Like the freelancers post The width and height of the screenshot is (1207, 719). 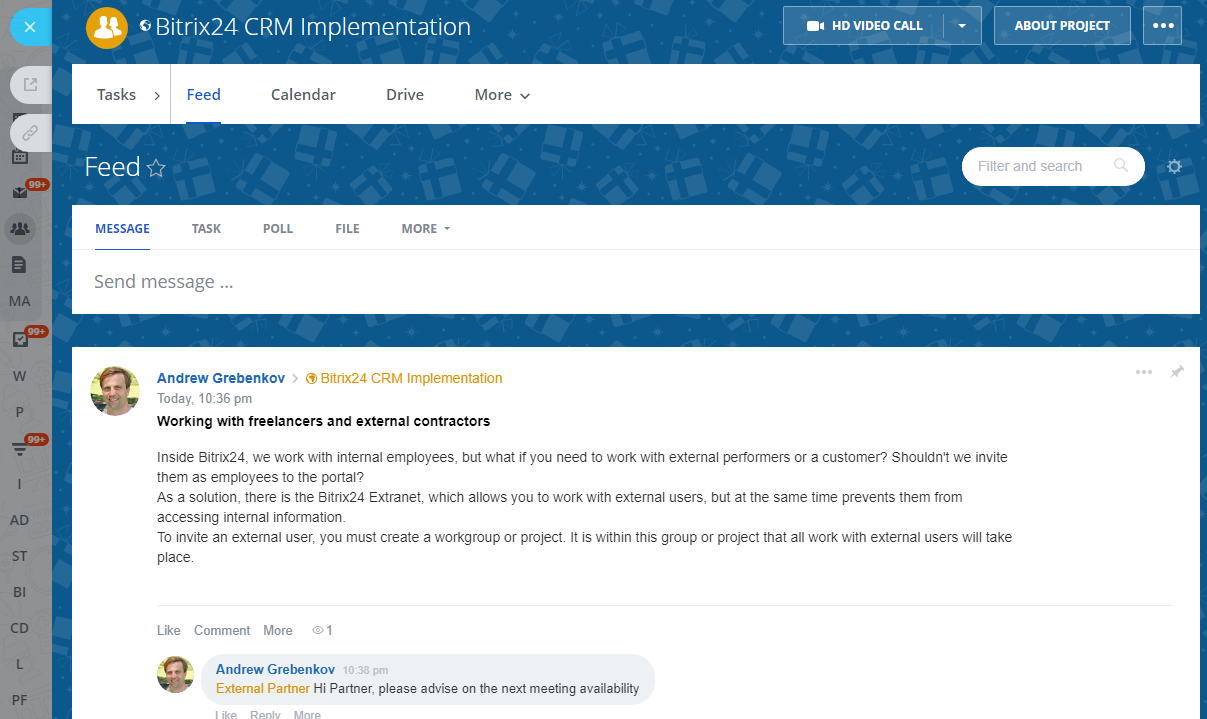tap(168, 630)
